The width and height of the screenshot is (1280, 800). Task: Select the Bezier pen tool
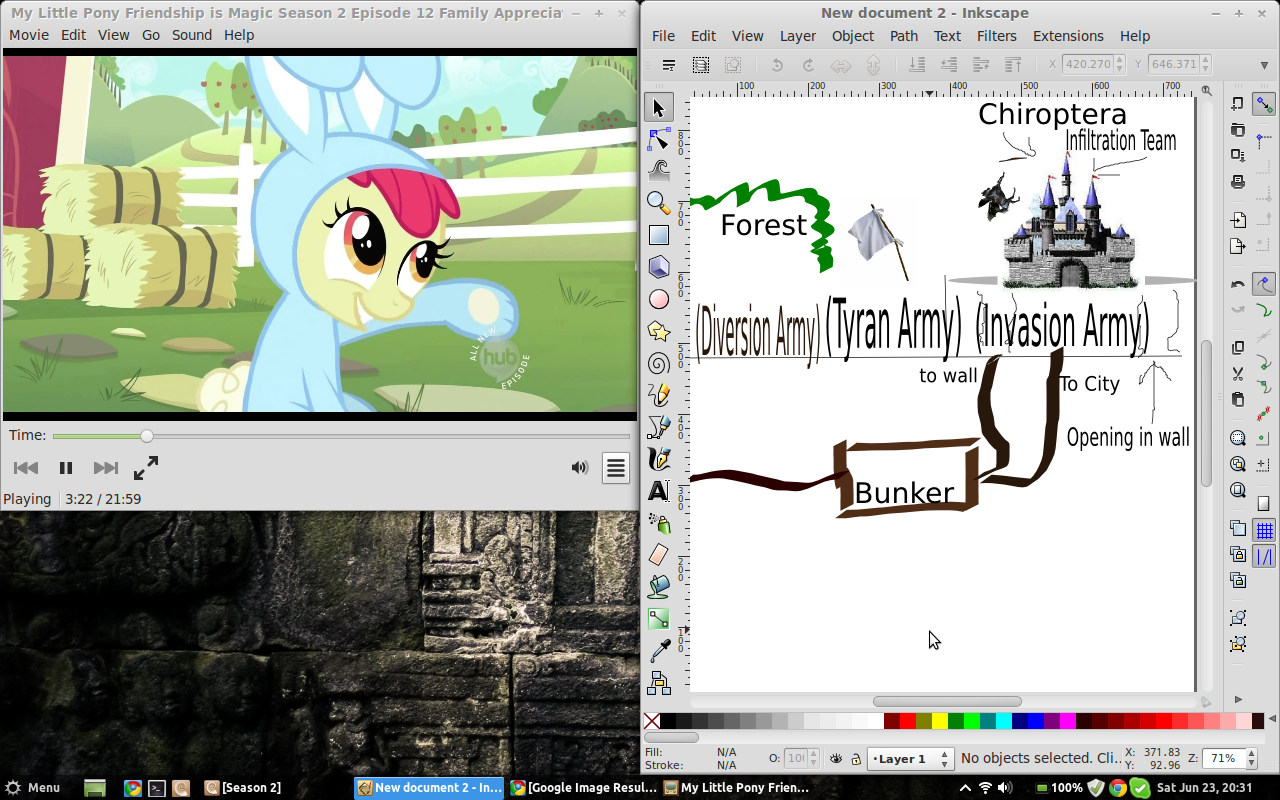tap(659, 427)
